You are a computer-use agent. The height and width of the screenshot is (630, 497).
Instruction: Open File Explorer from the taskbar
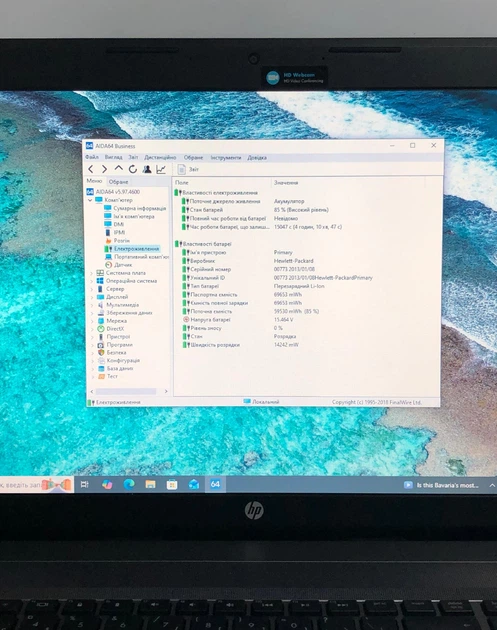point(151,485)
